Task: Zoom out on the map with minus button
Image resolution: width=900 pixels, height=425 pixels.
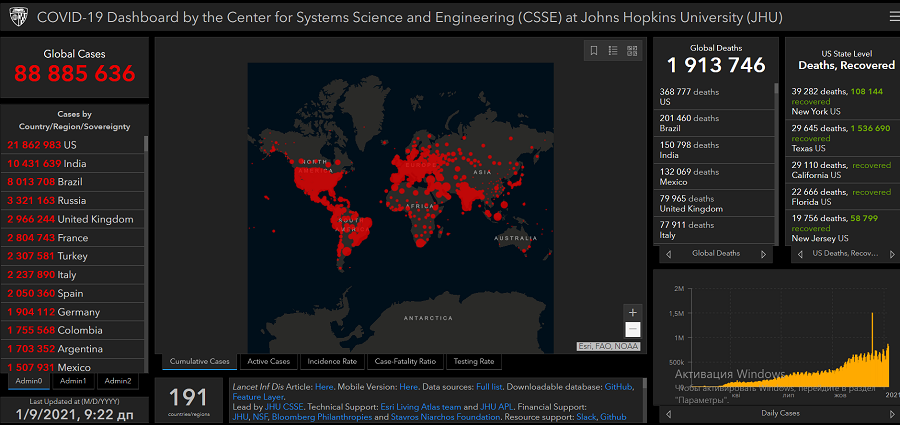Action: click(632, 329)
